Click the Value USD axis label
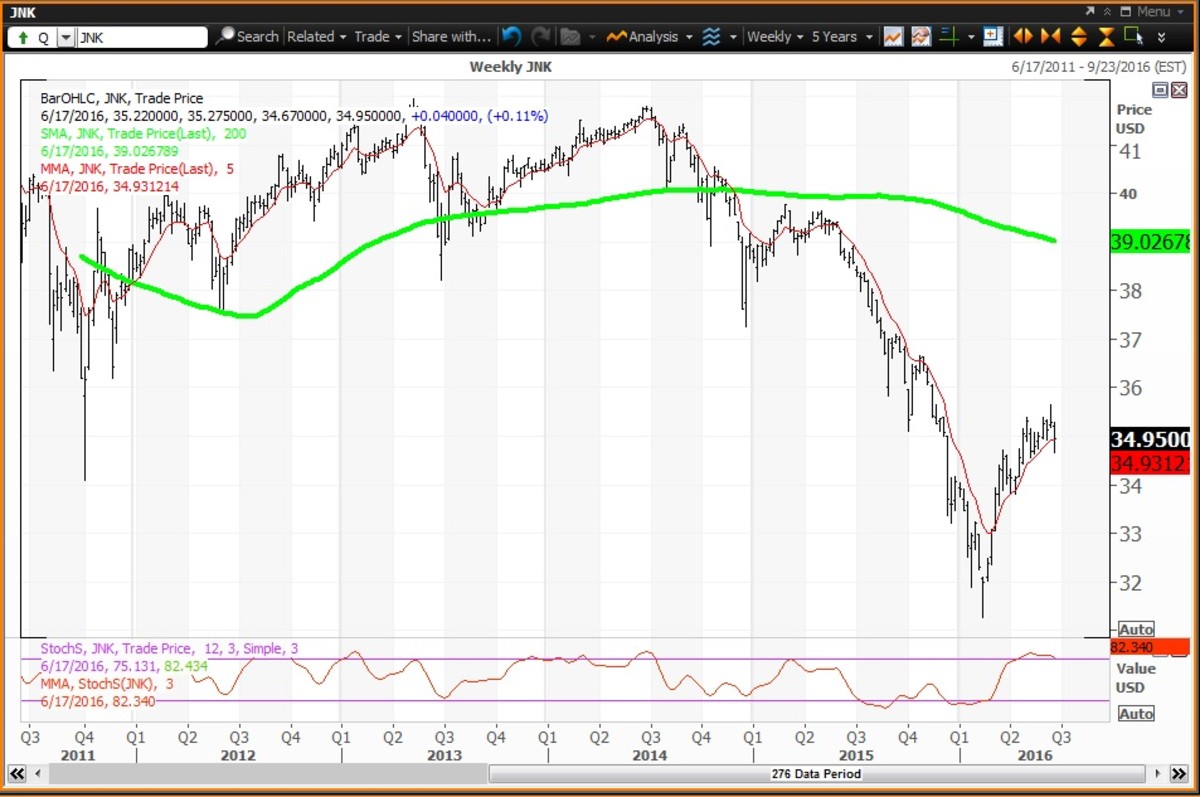The width and height of the screenshot is (1200, 797). pyautogui.click(x=1135, y=678)
